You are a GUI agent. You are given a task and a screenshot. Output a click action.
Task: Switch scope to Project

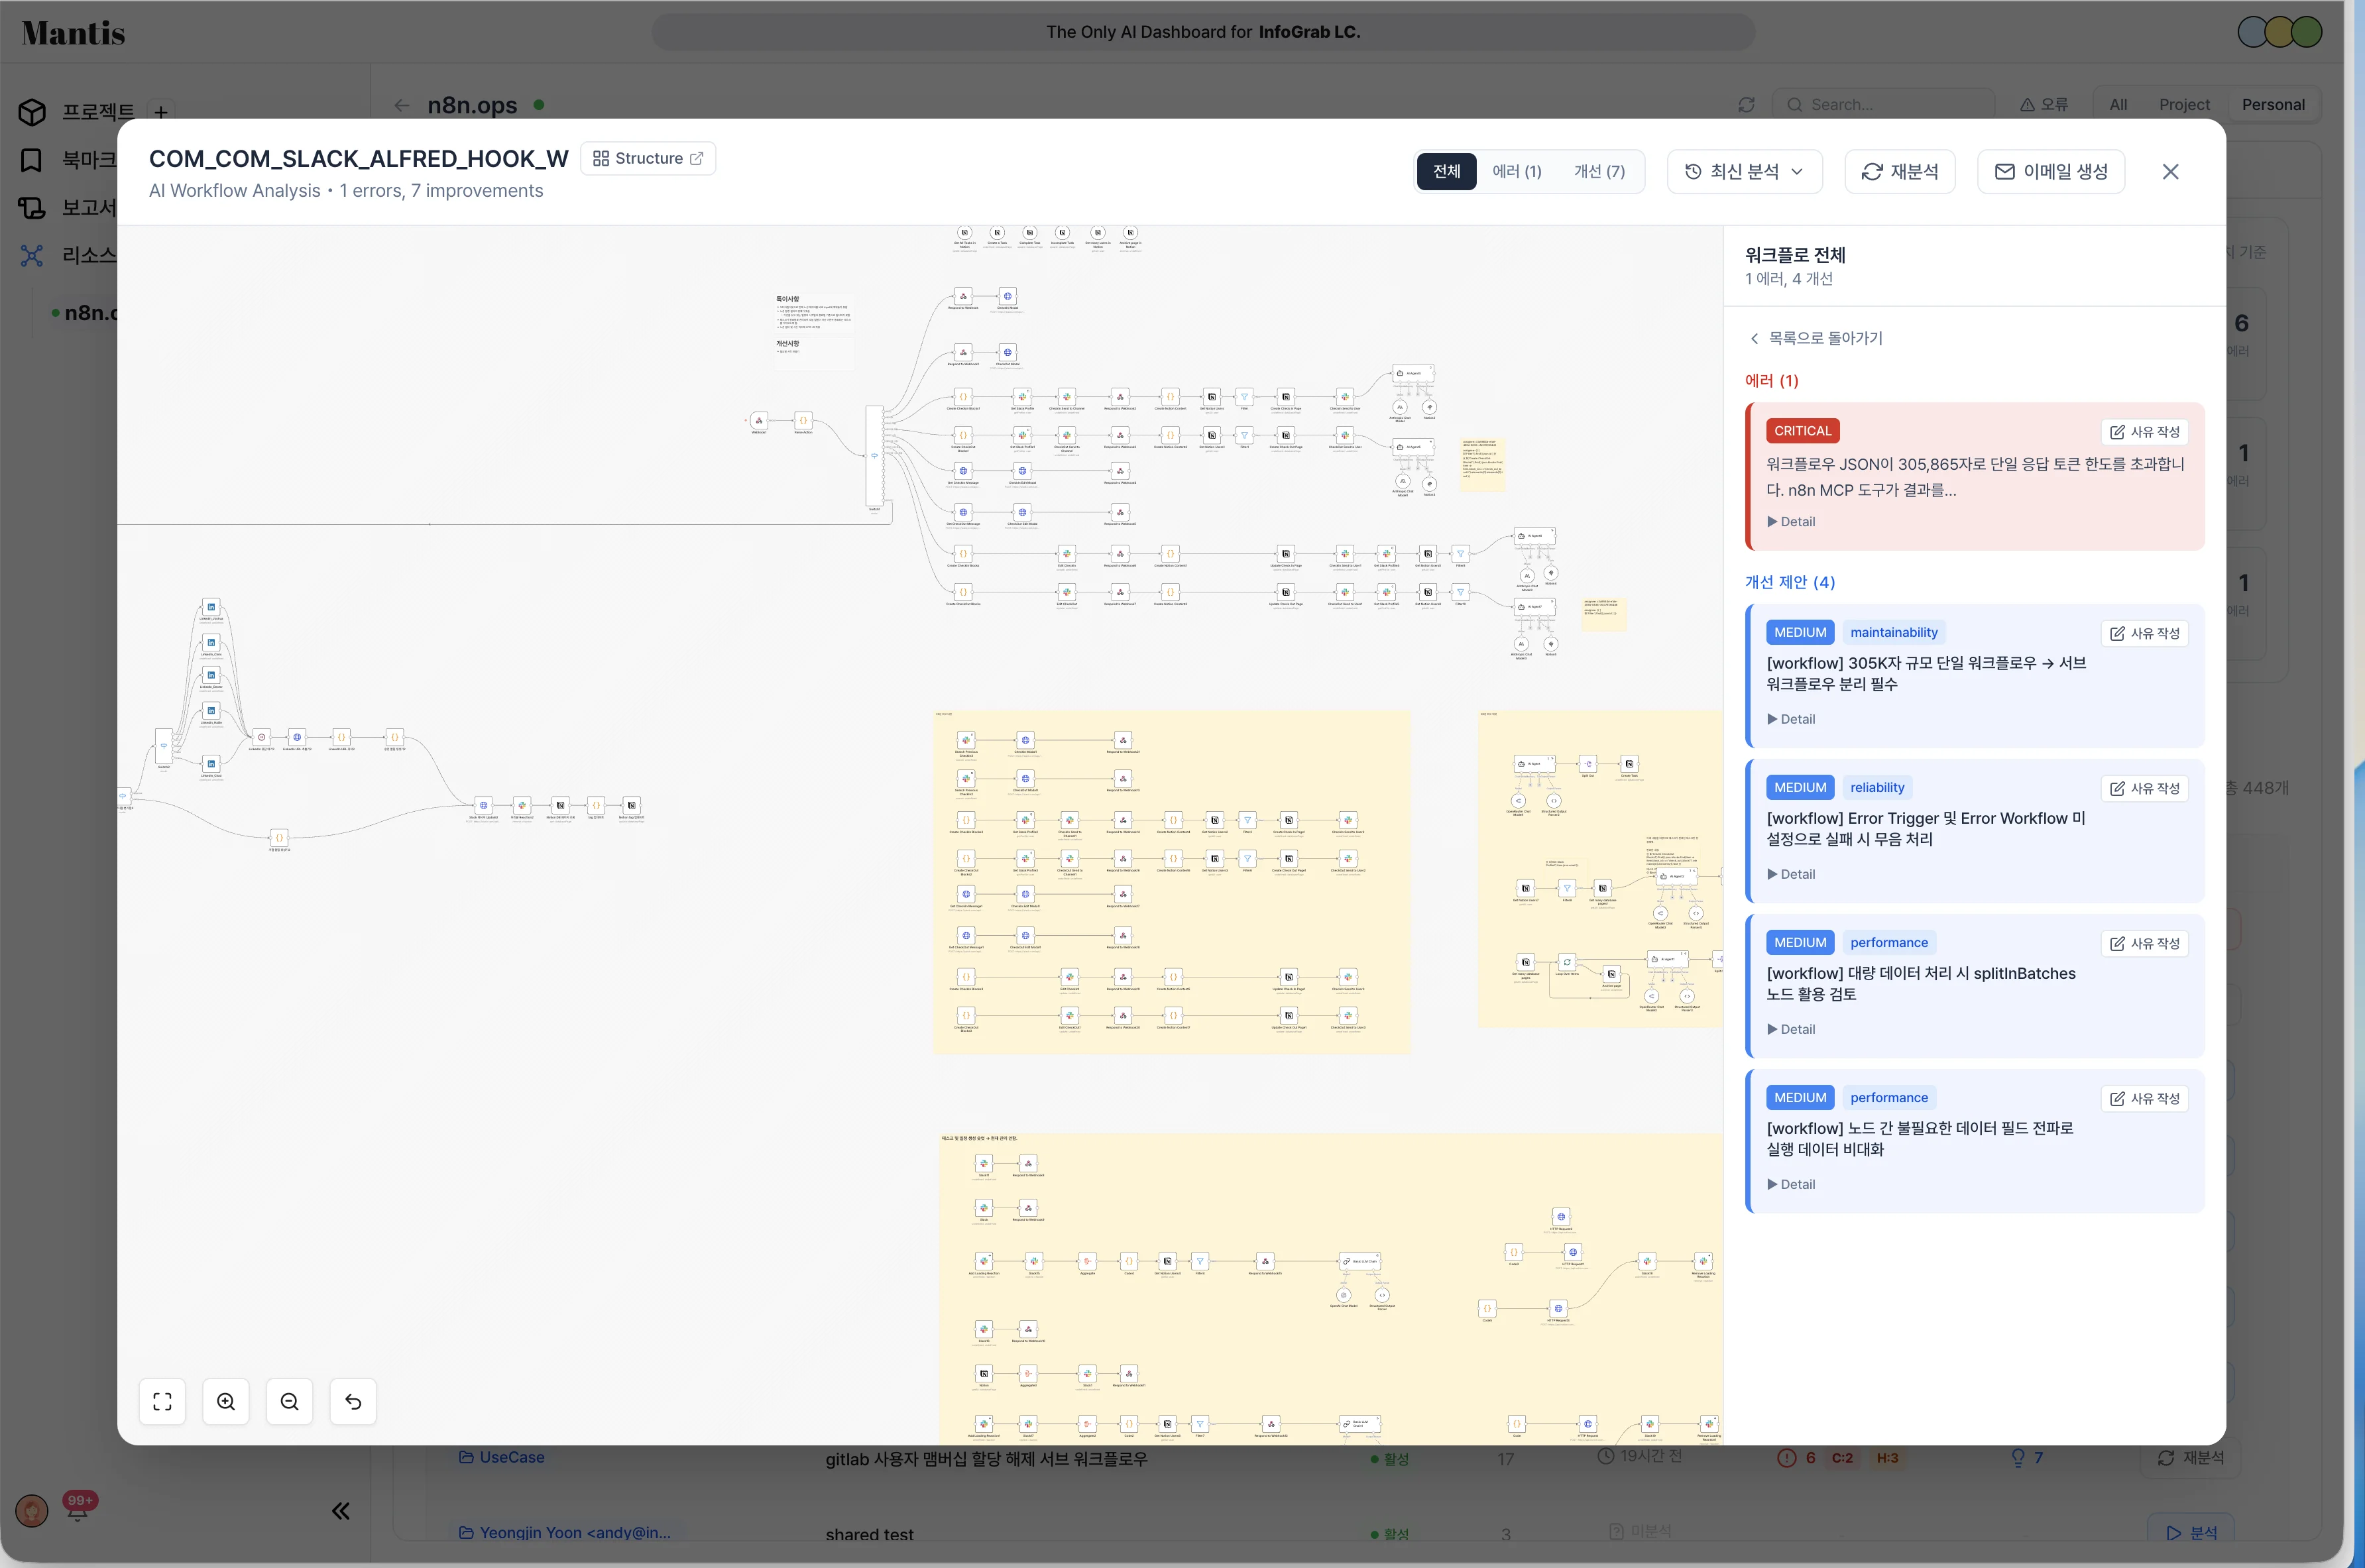2185,104
